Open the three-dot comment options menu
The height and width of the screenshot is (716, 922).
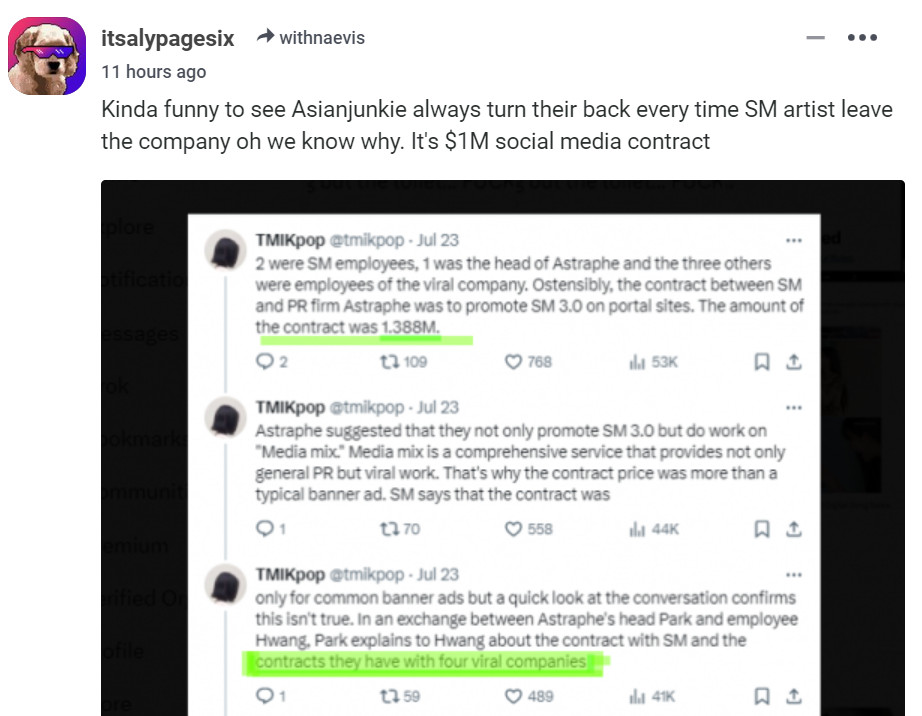pyautogui.click(x=863, y=38)
